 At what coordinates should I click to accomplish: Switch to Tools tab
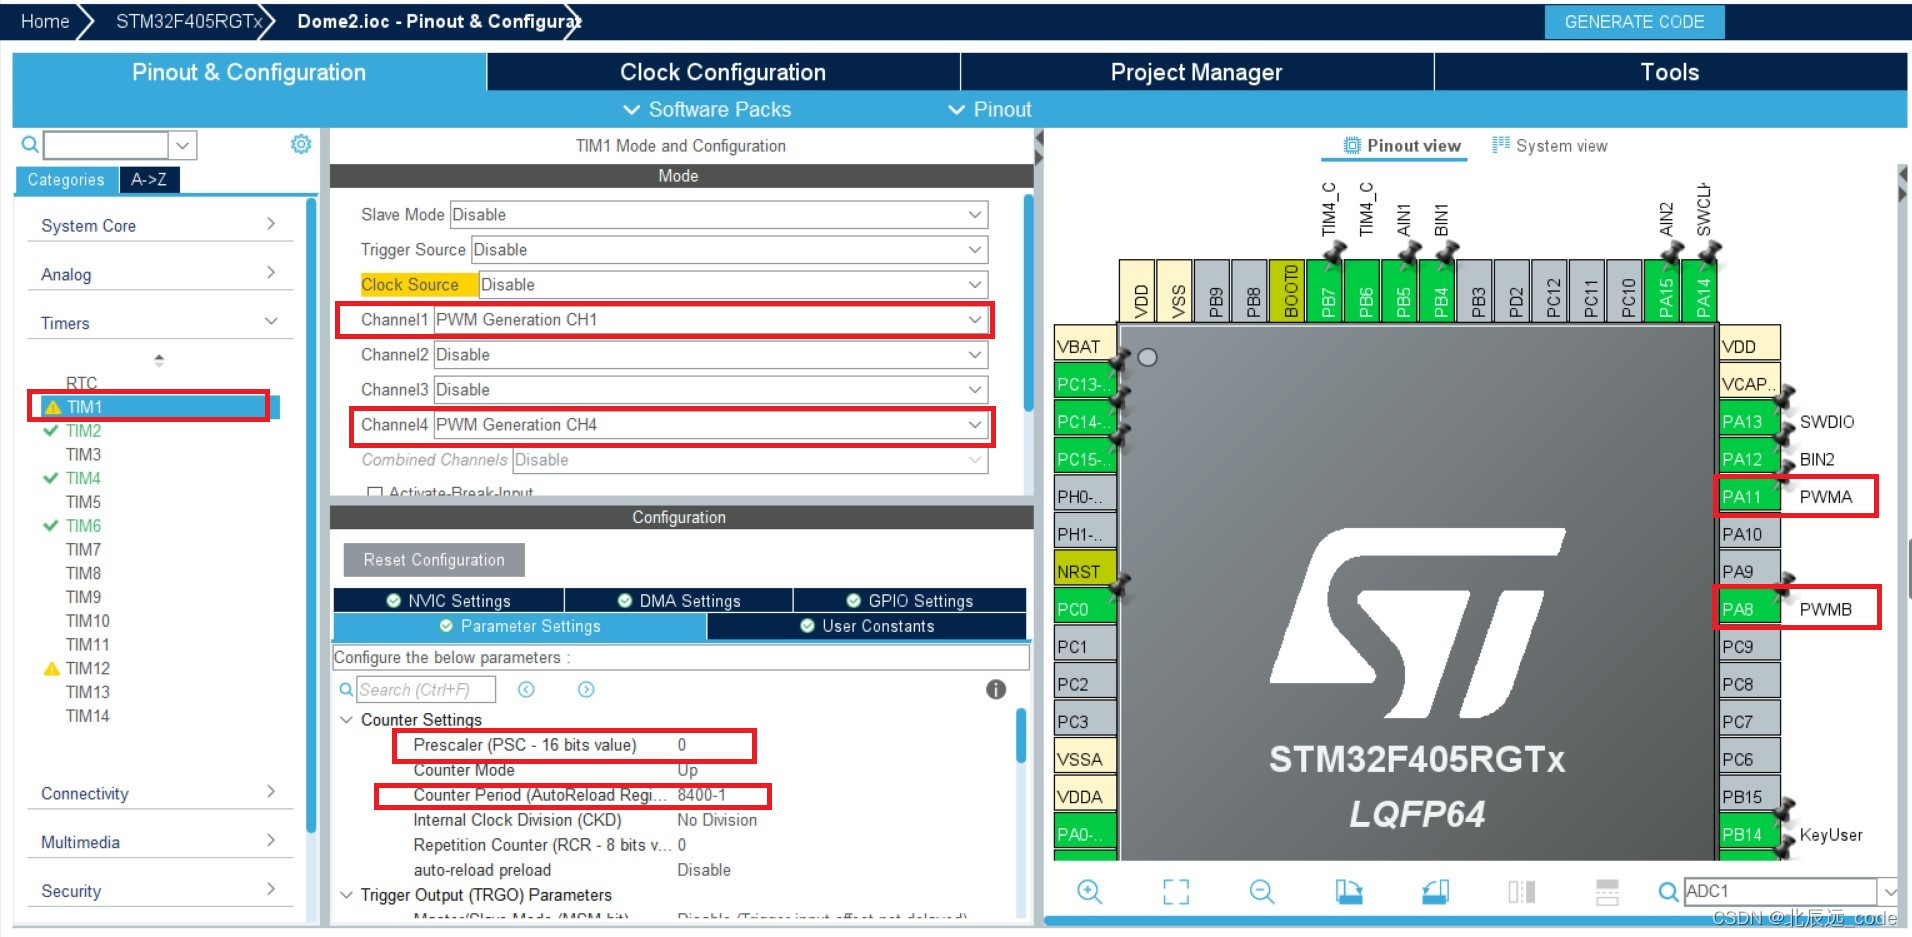(1670, 72)
